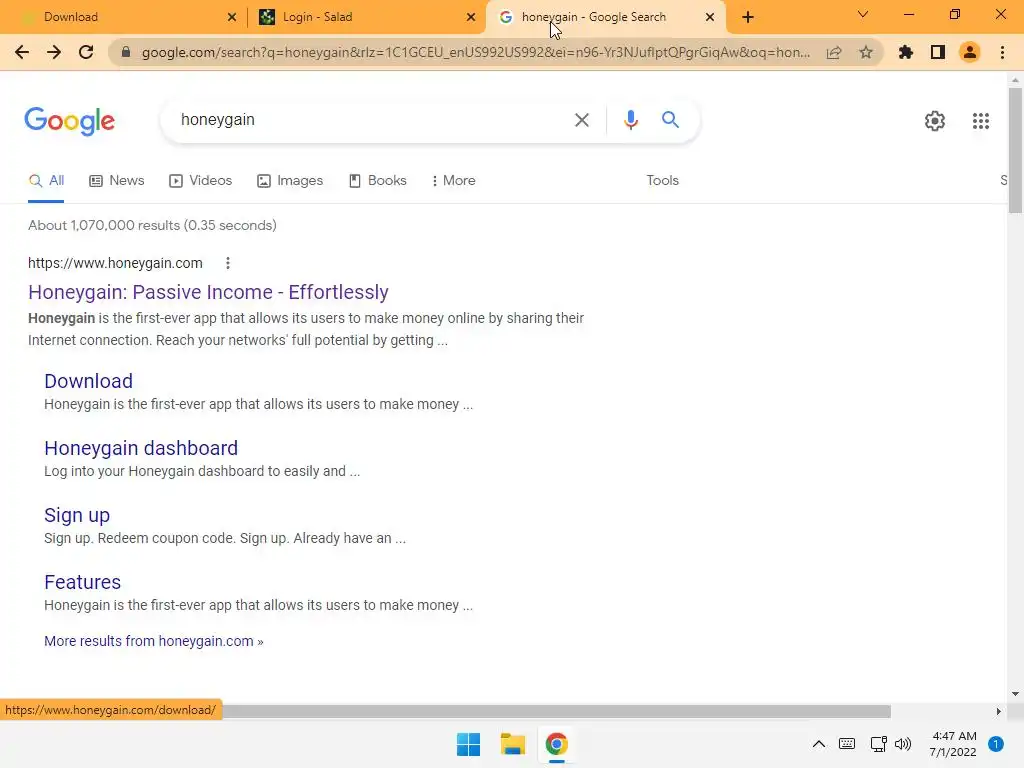1024x768 pixels.
Task: Open the Features sitelink
Action: point(82,582)
